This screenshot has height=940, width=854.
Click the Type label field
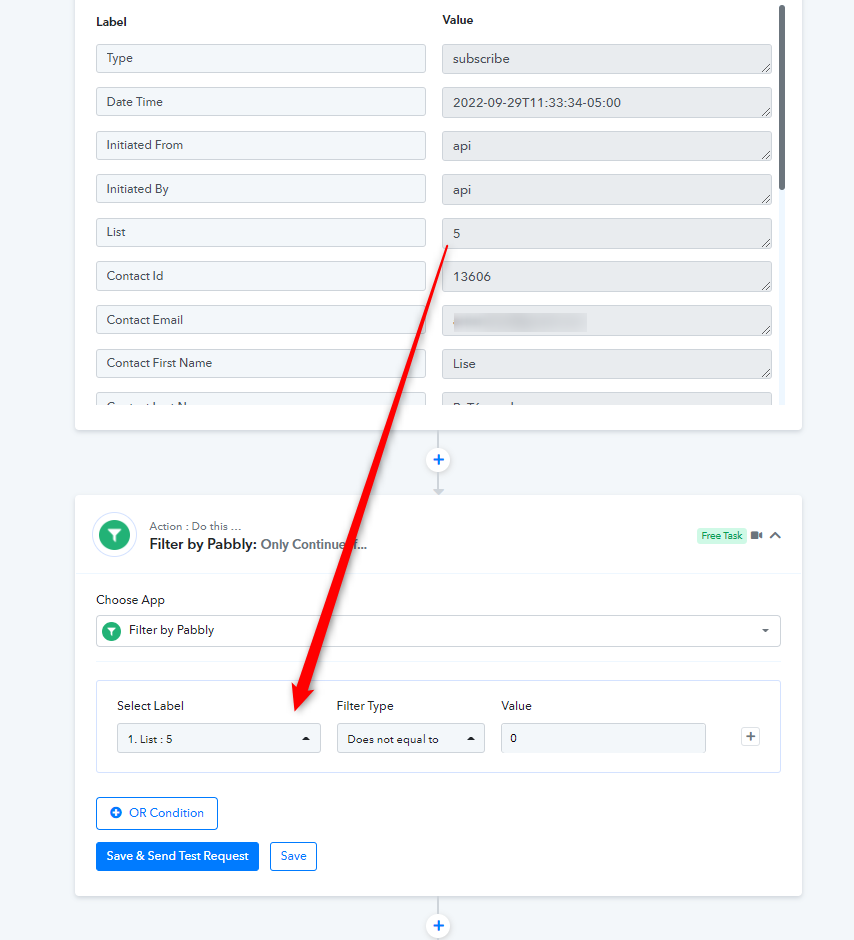coord(261,58)
